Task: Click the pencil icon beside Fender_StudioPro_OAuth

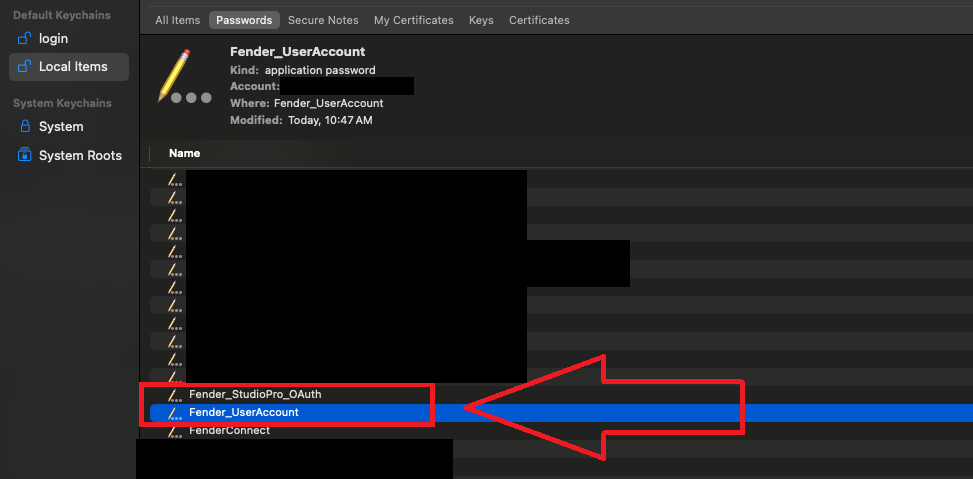Action: [x=174, y=395]
